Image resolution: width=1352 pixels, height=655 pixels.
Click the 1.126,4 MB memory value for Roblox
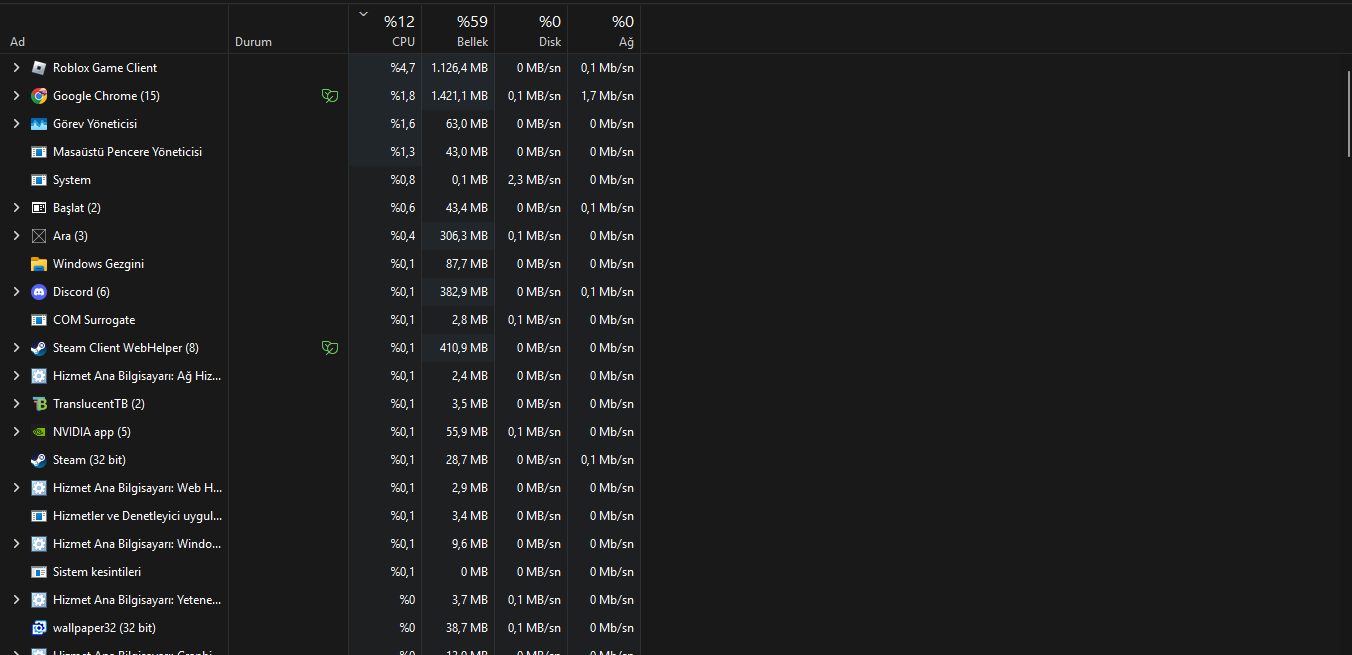[459, 68]
